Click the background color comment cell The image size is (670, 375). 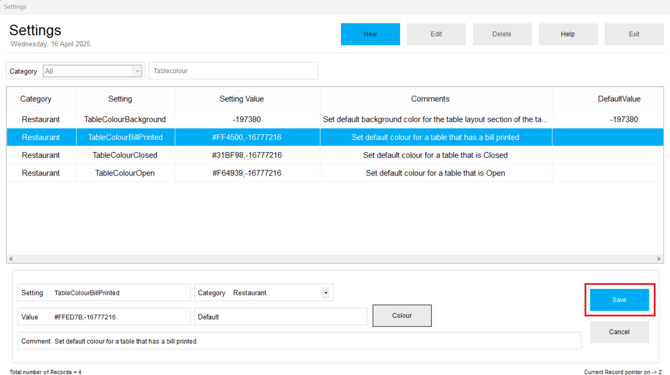(x=436, y=120)
